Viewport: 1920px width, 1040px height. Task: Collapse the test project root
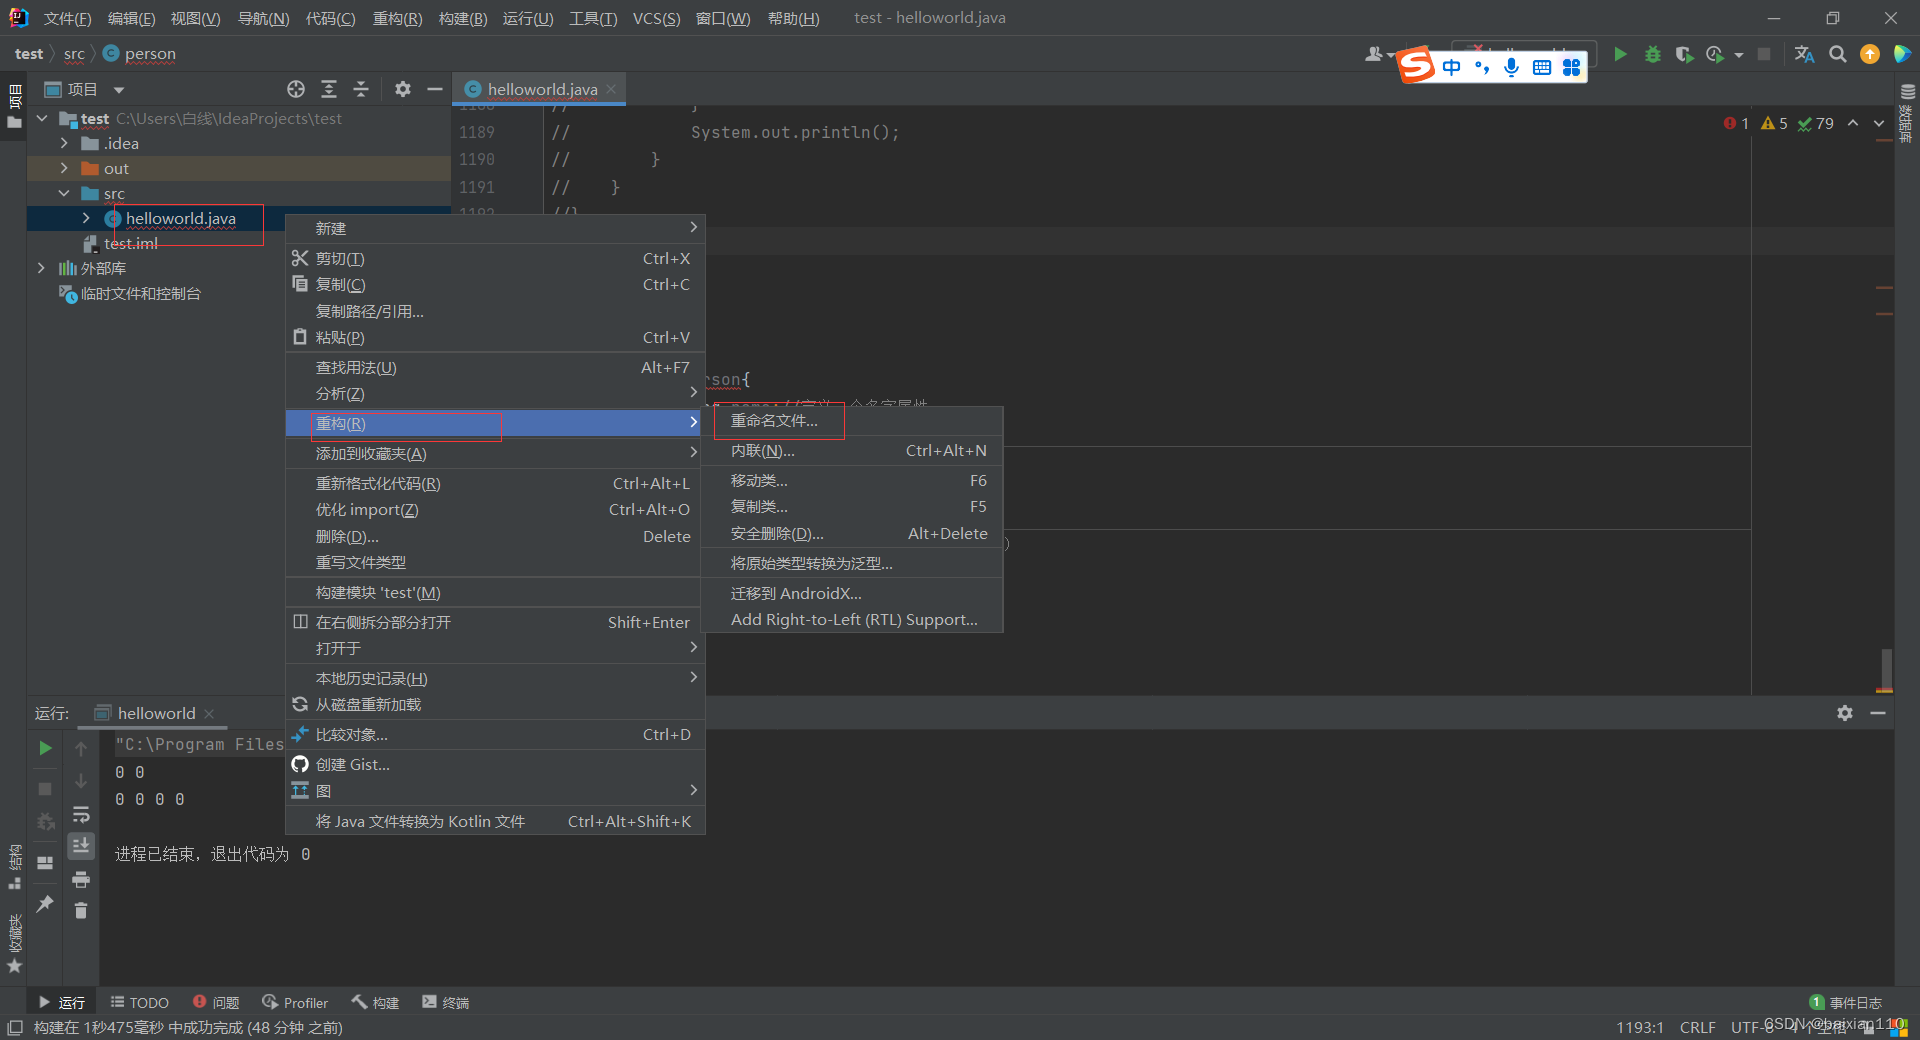tap(42, 118)
